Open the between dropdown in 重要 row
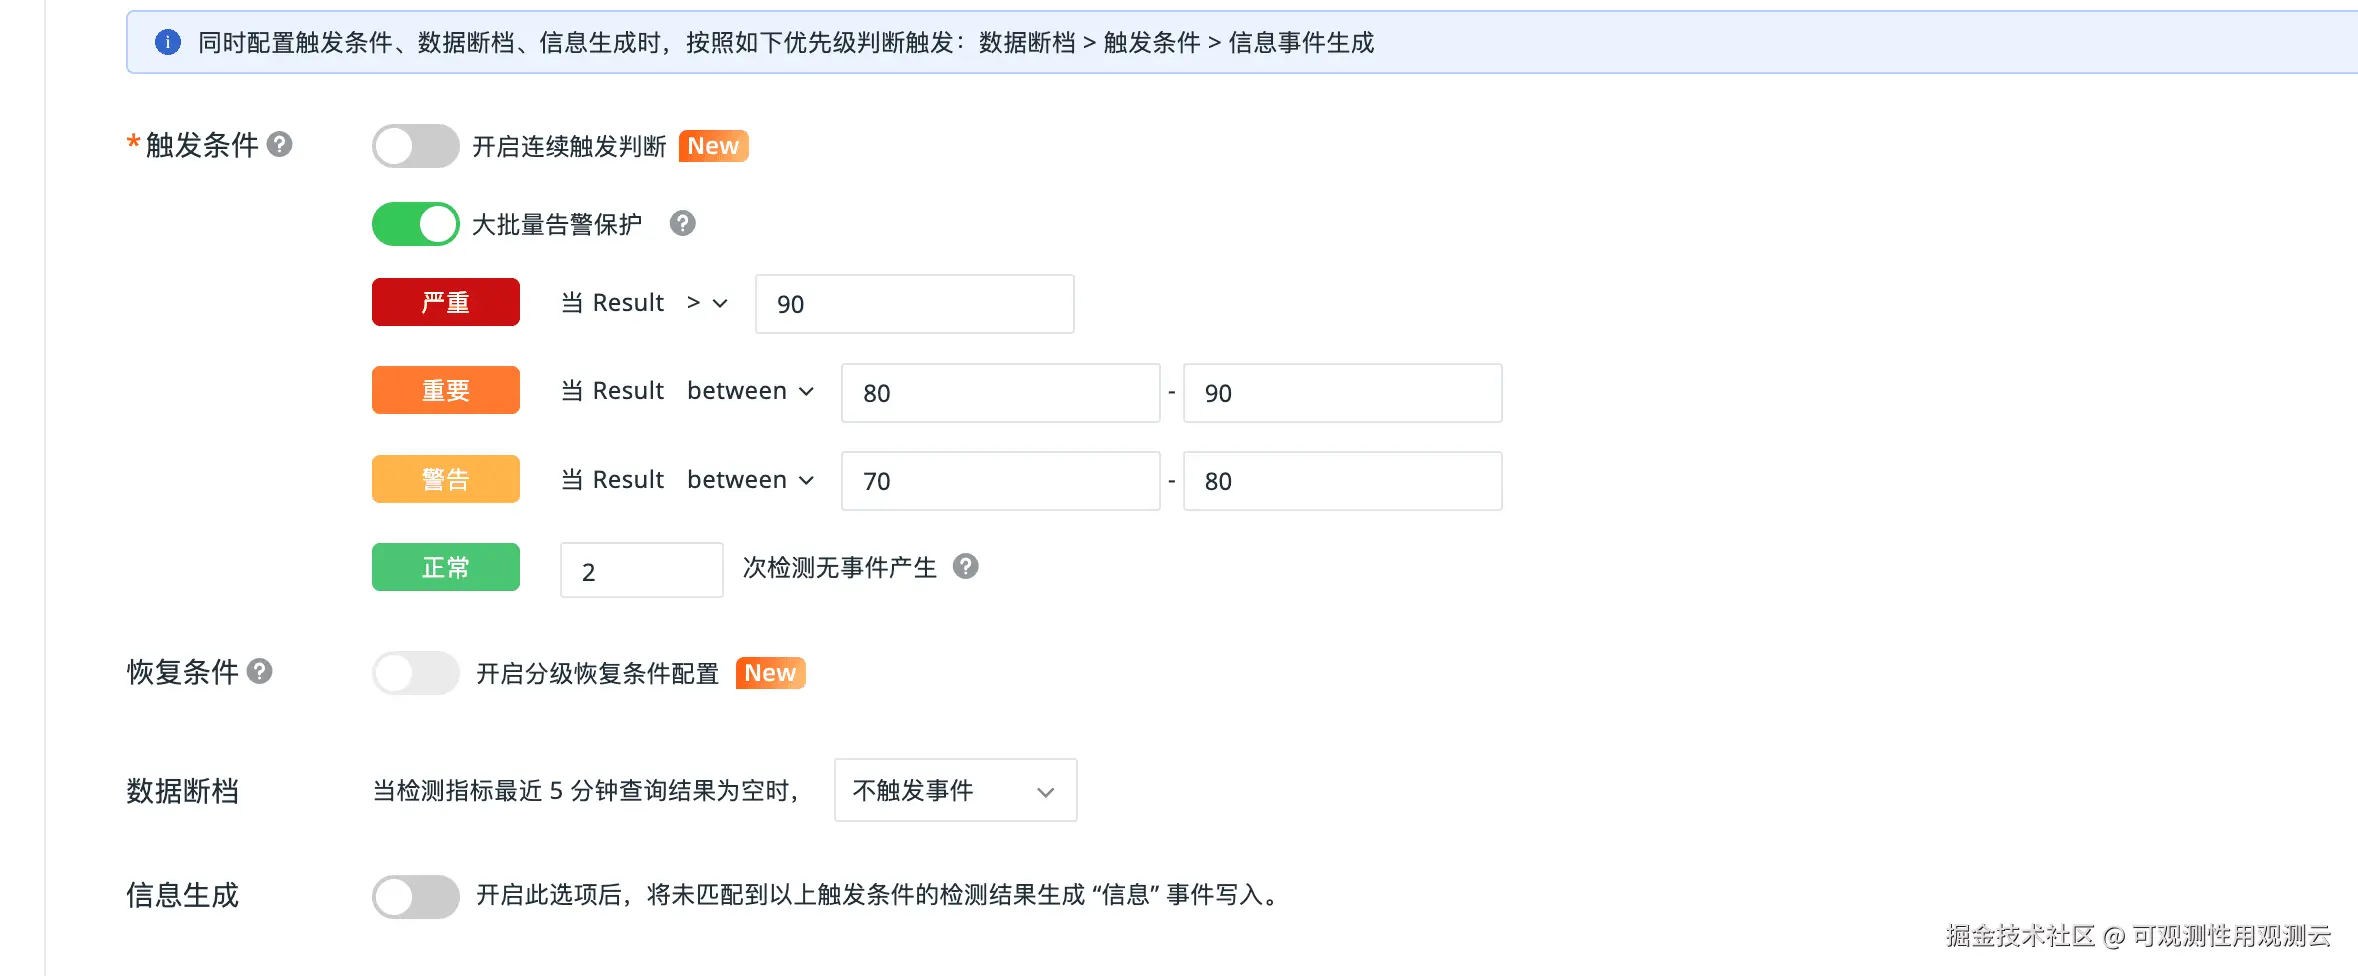 tap(750, 391)
